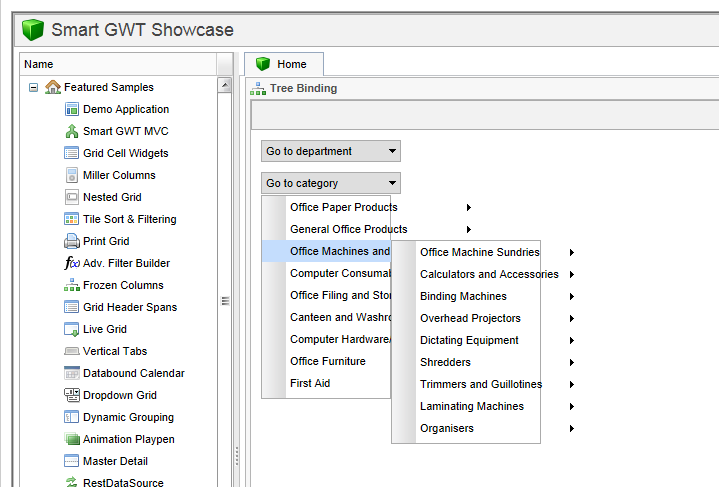Viewport: 719px width, 487px height.
Task: Open the Miller Columns sample
Action: (x=119, y=175)
